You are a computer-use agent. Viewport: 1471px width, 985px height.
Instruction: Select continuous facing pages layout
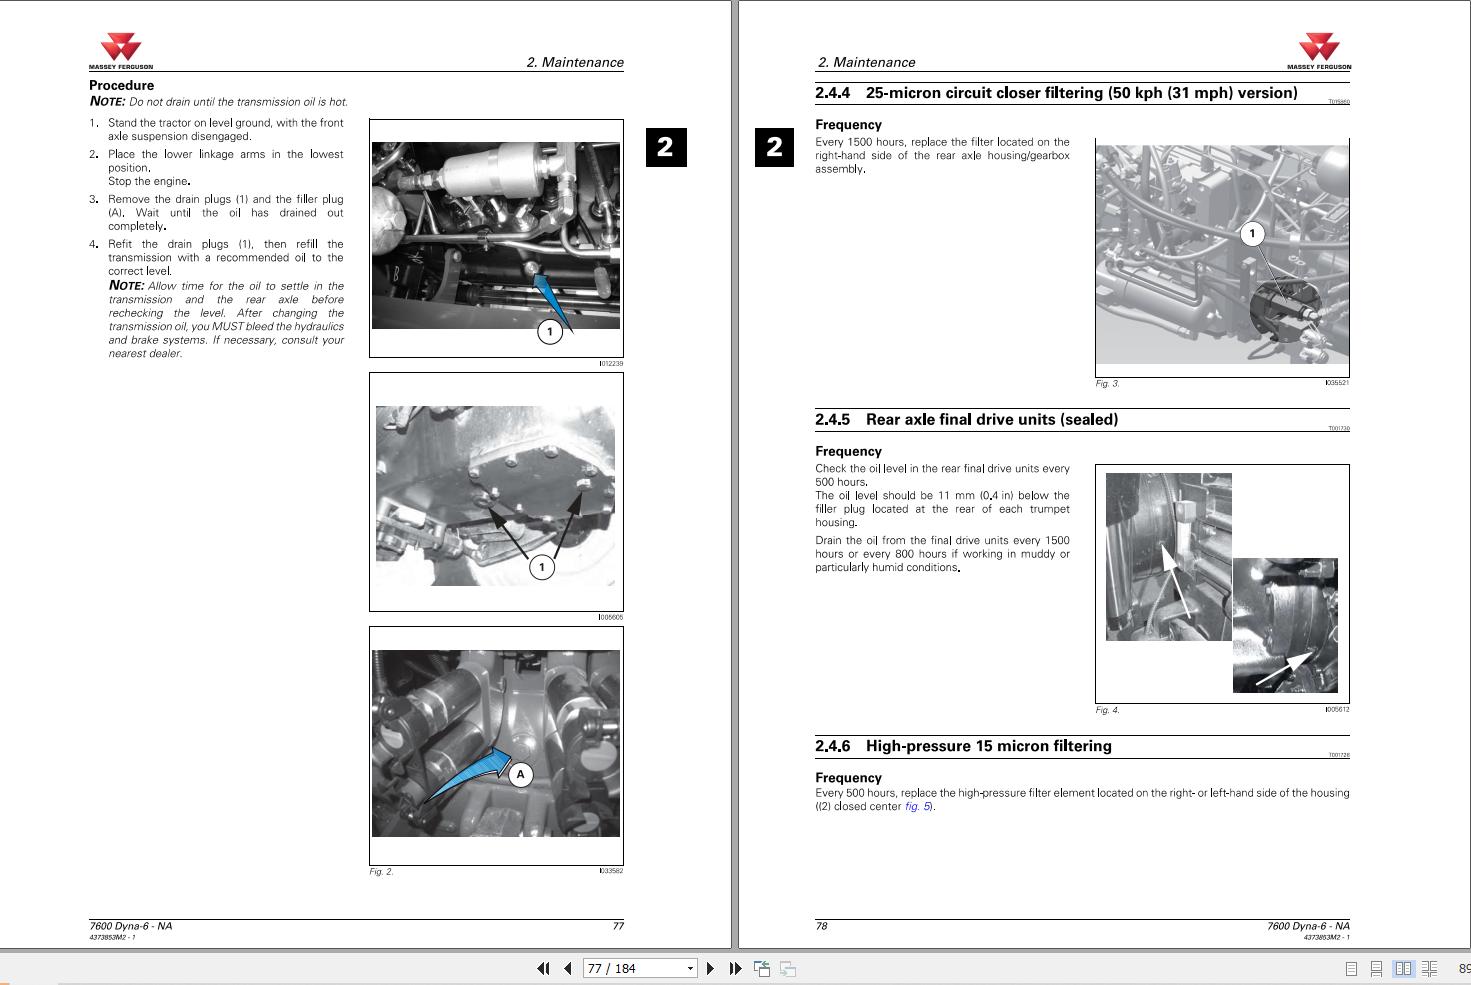(x=1429, y=968)
